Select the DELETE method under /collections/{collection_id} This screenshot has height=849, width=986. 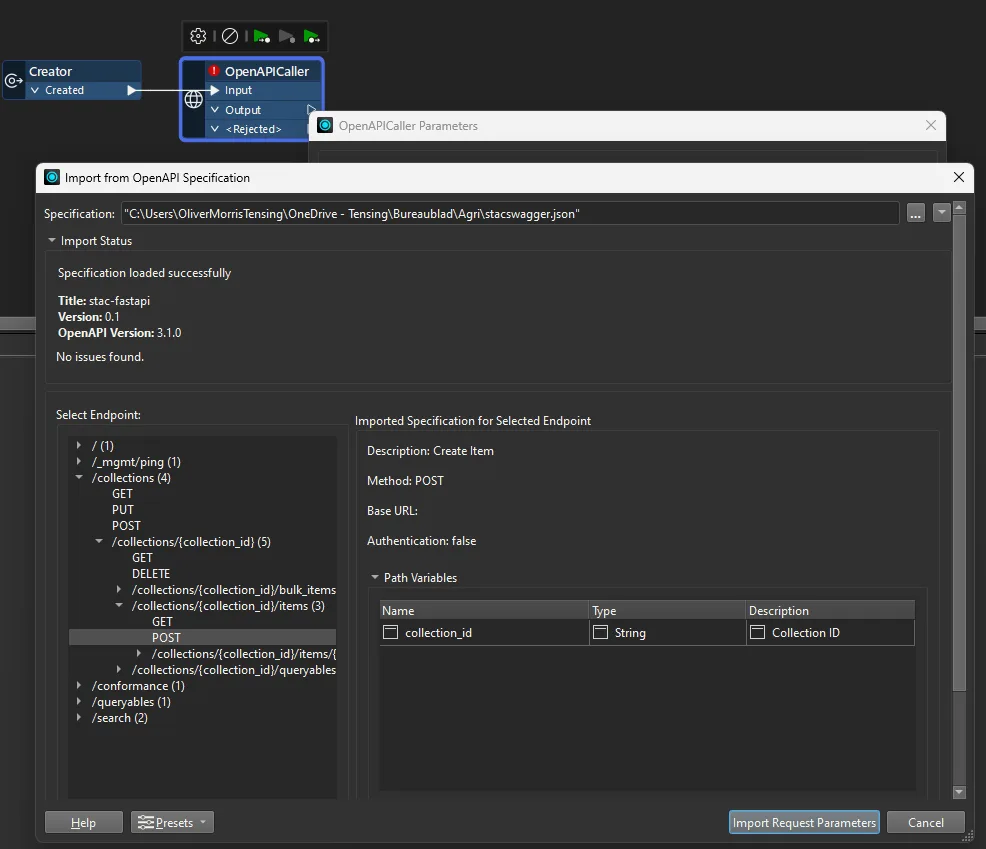click(x=151, y=574)
